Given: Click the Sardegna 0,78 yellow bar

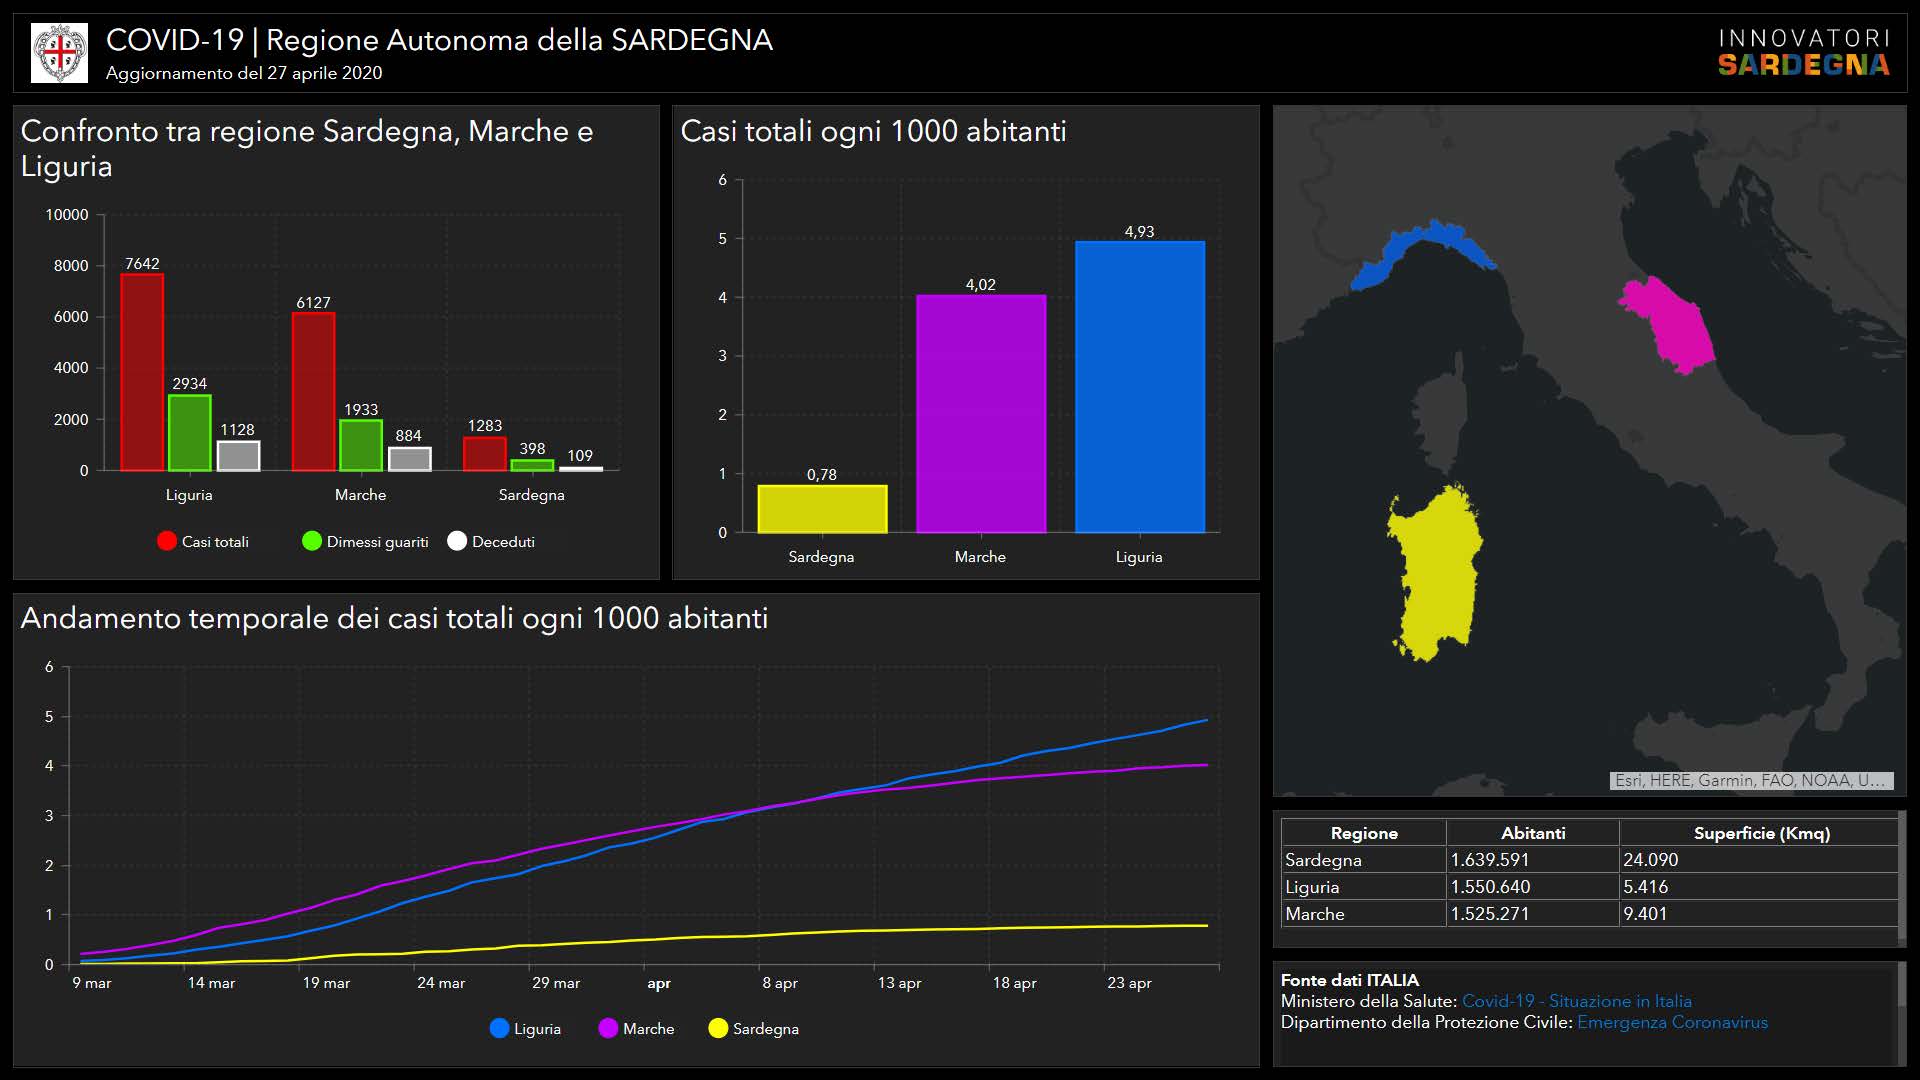Looking at the screenshot, I should pos(821,509).
